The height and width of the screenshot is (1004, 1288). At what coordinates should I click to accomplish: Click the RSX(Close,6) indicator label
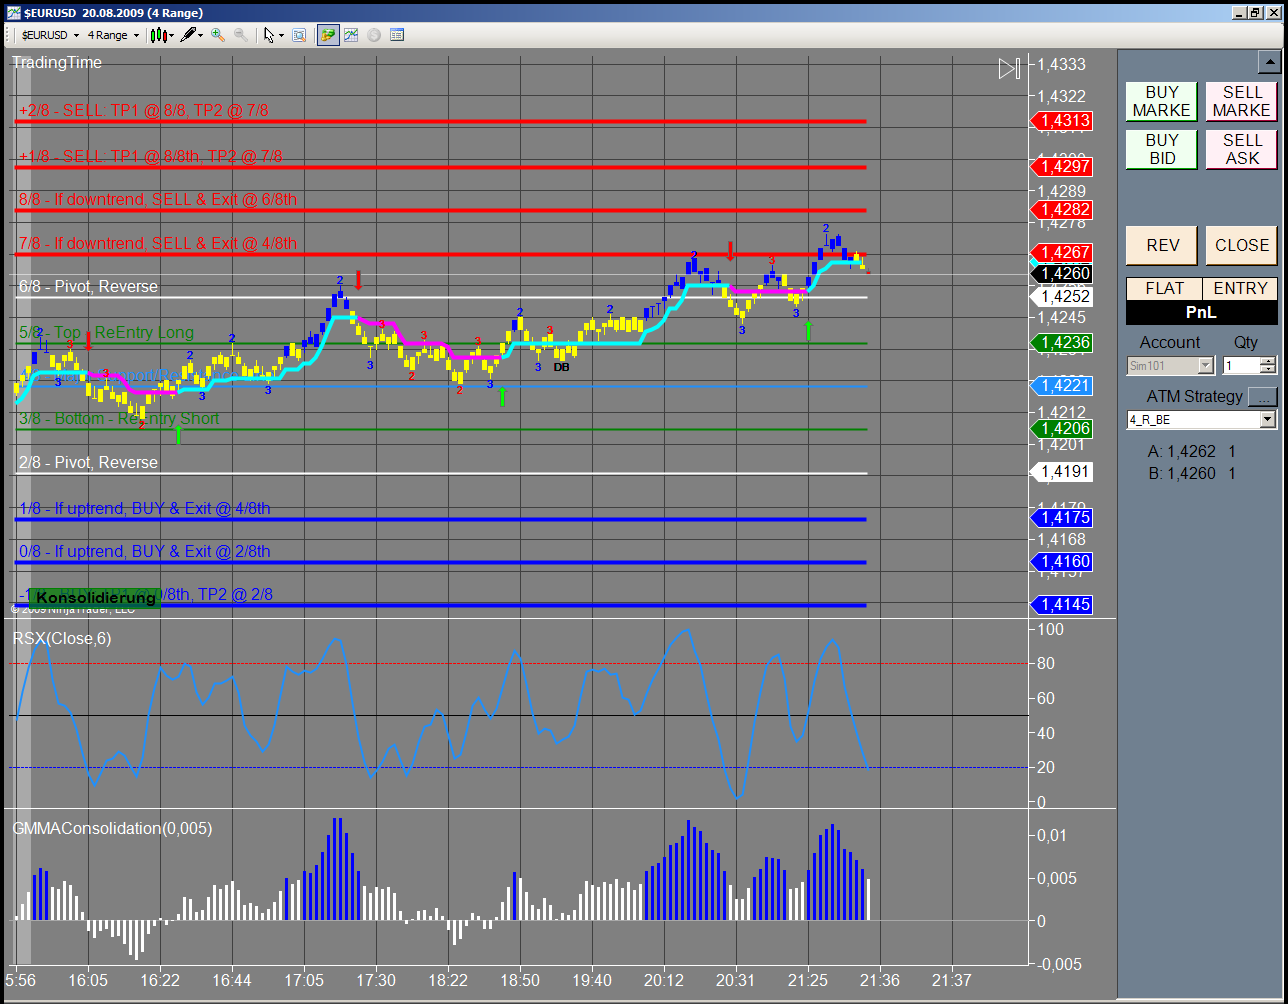point(62,638)
